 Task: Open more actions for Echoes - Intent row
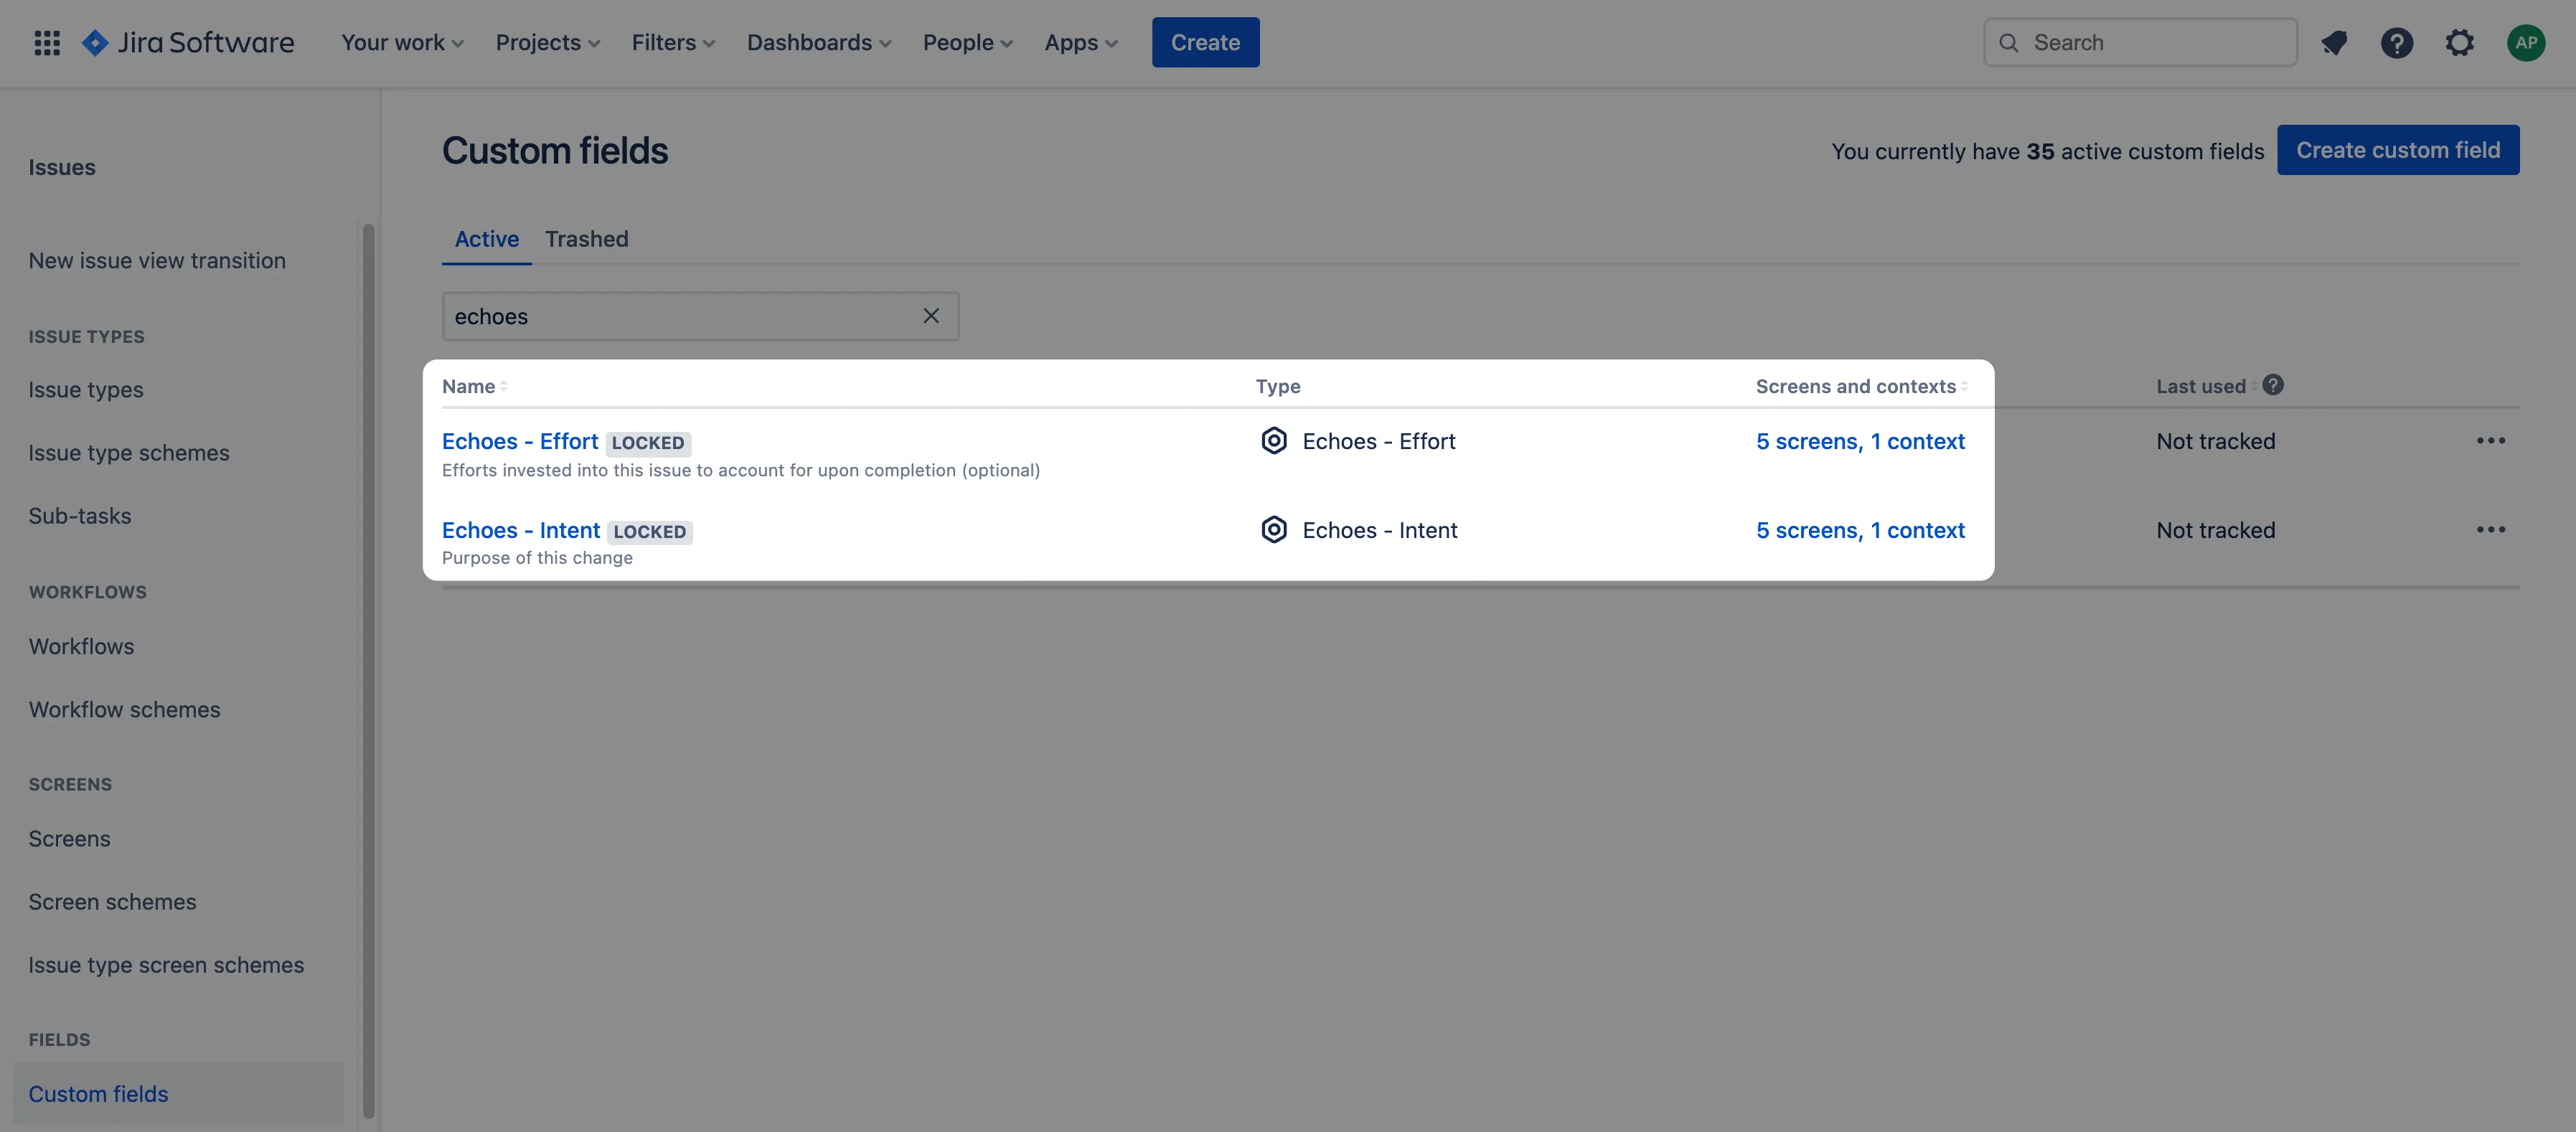pyautogui.click(x=2490, y=530)
